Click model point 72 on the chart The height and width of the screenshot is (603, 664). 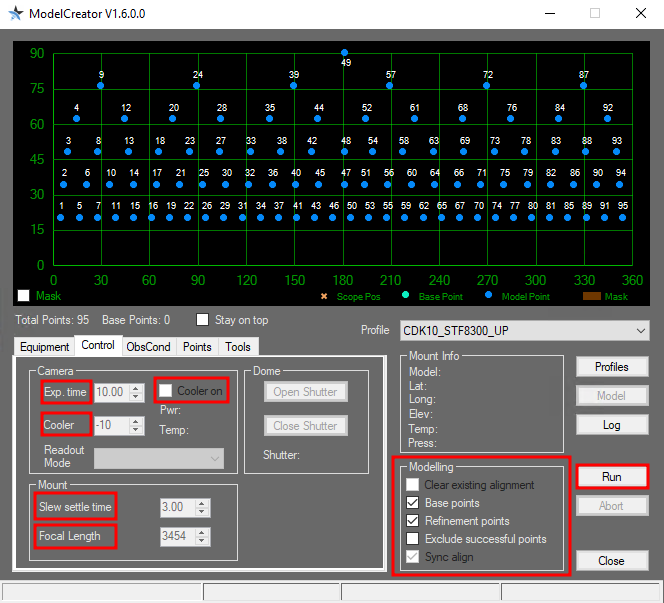tap(487, 86)
